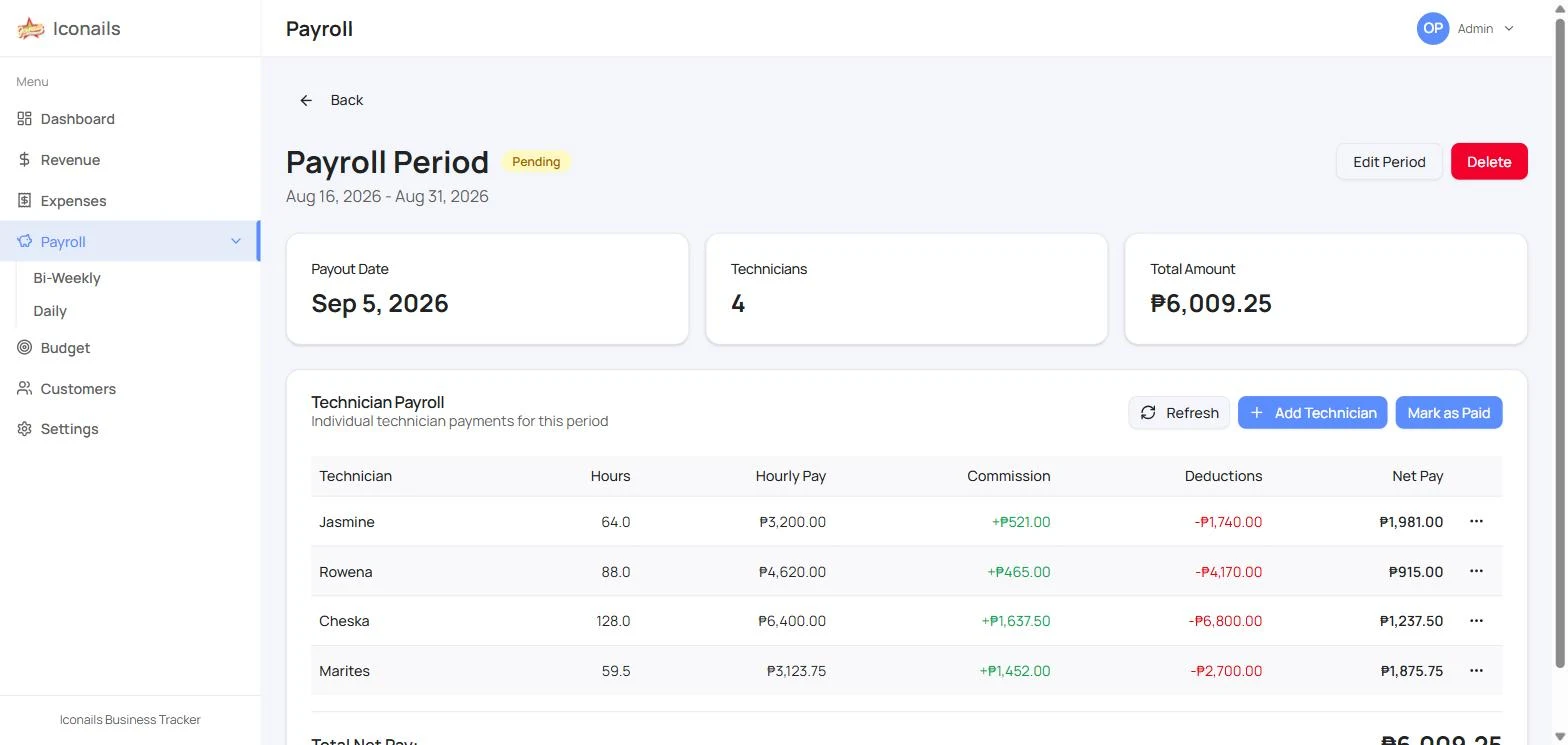Click the Hourly Pay column header
Viewport: 1568px width, 745px height.
(x=790, y=476)
